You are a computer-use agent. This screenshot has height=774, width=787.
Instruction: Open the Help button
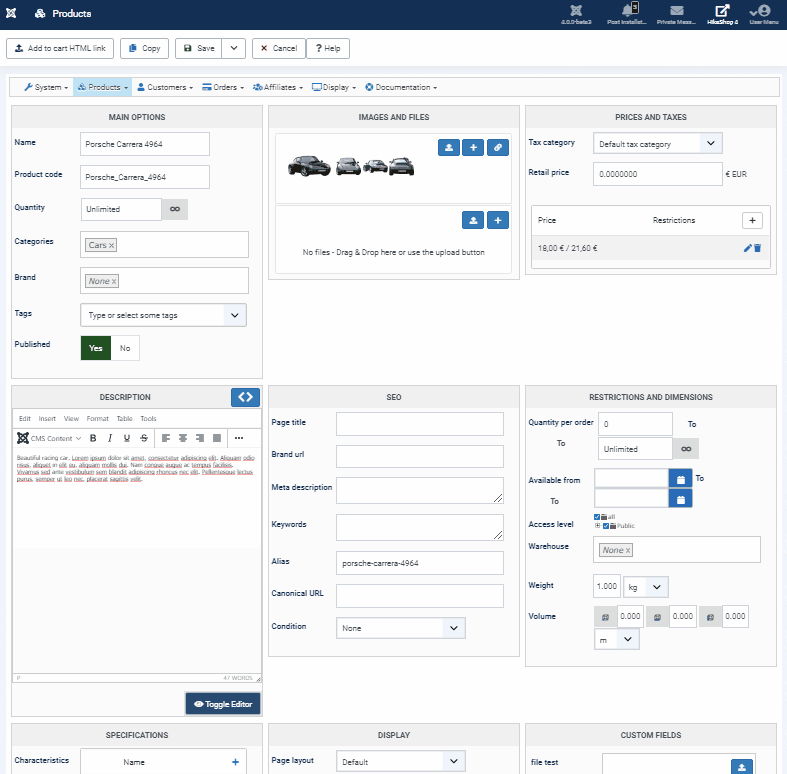(328, 48)
